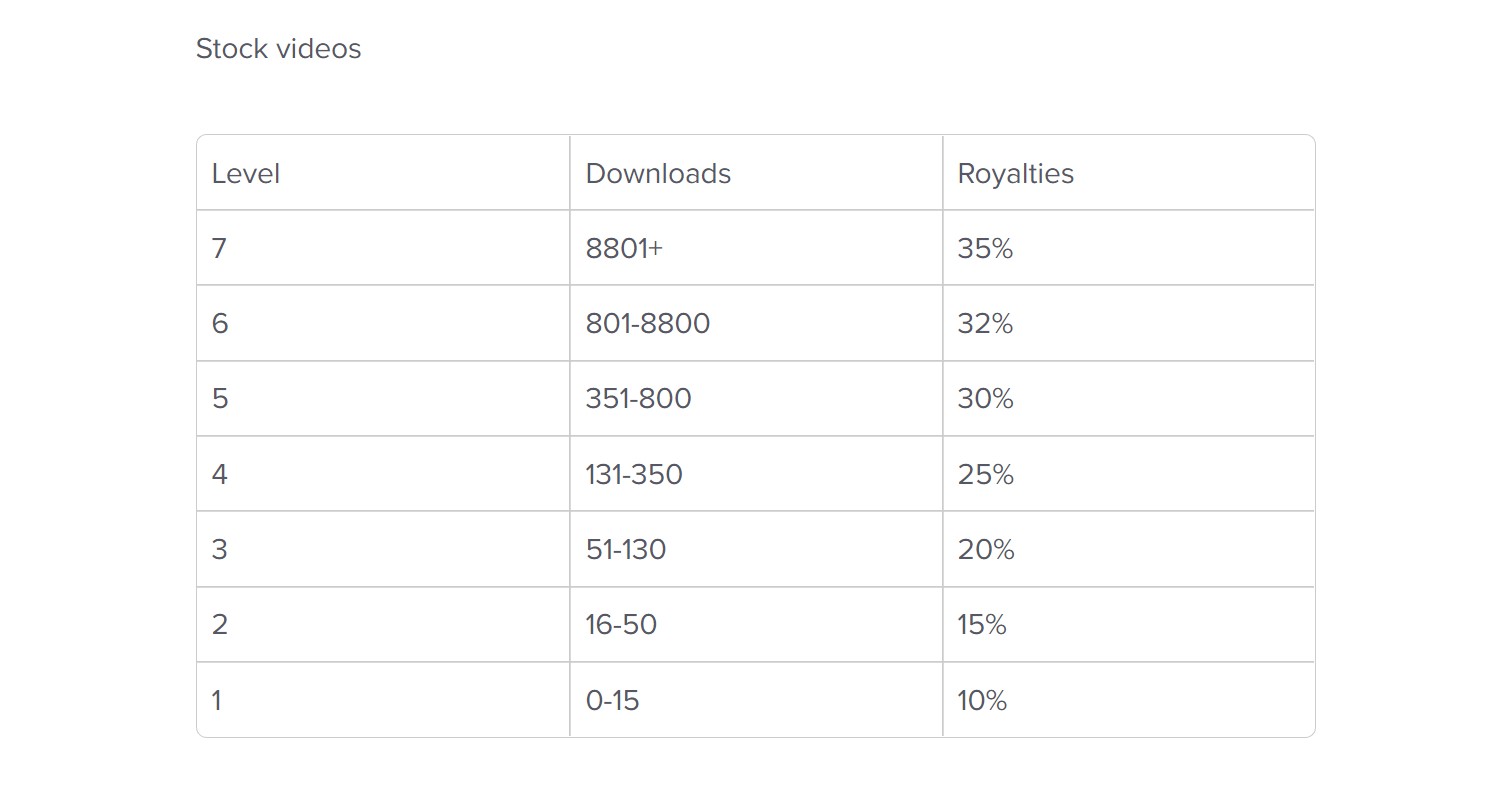Select the Royalties column header
1512x803 pixels.
(1015, 174)
